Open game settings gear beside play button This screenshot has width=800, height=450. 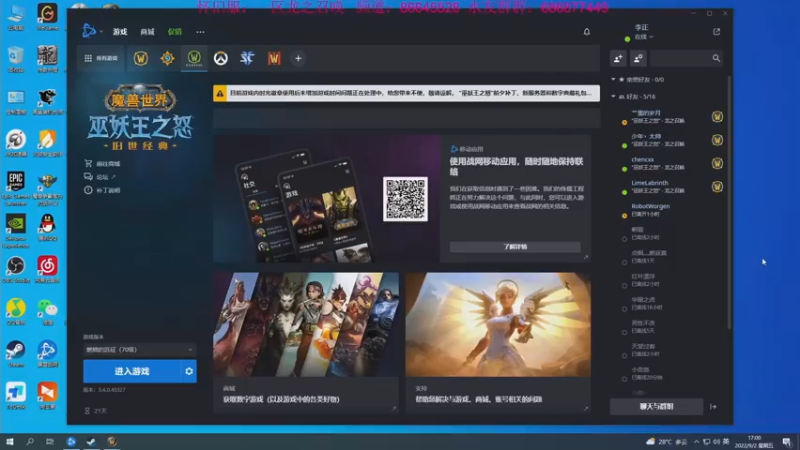click(189, 371)
